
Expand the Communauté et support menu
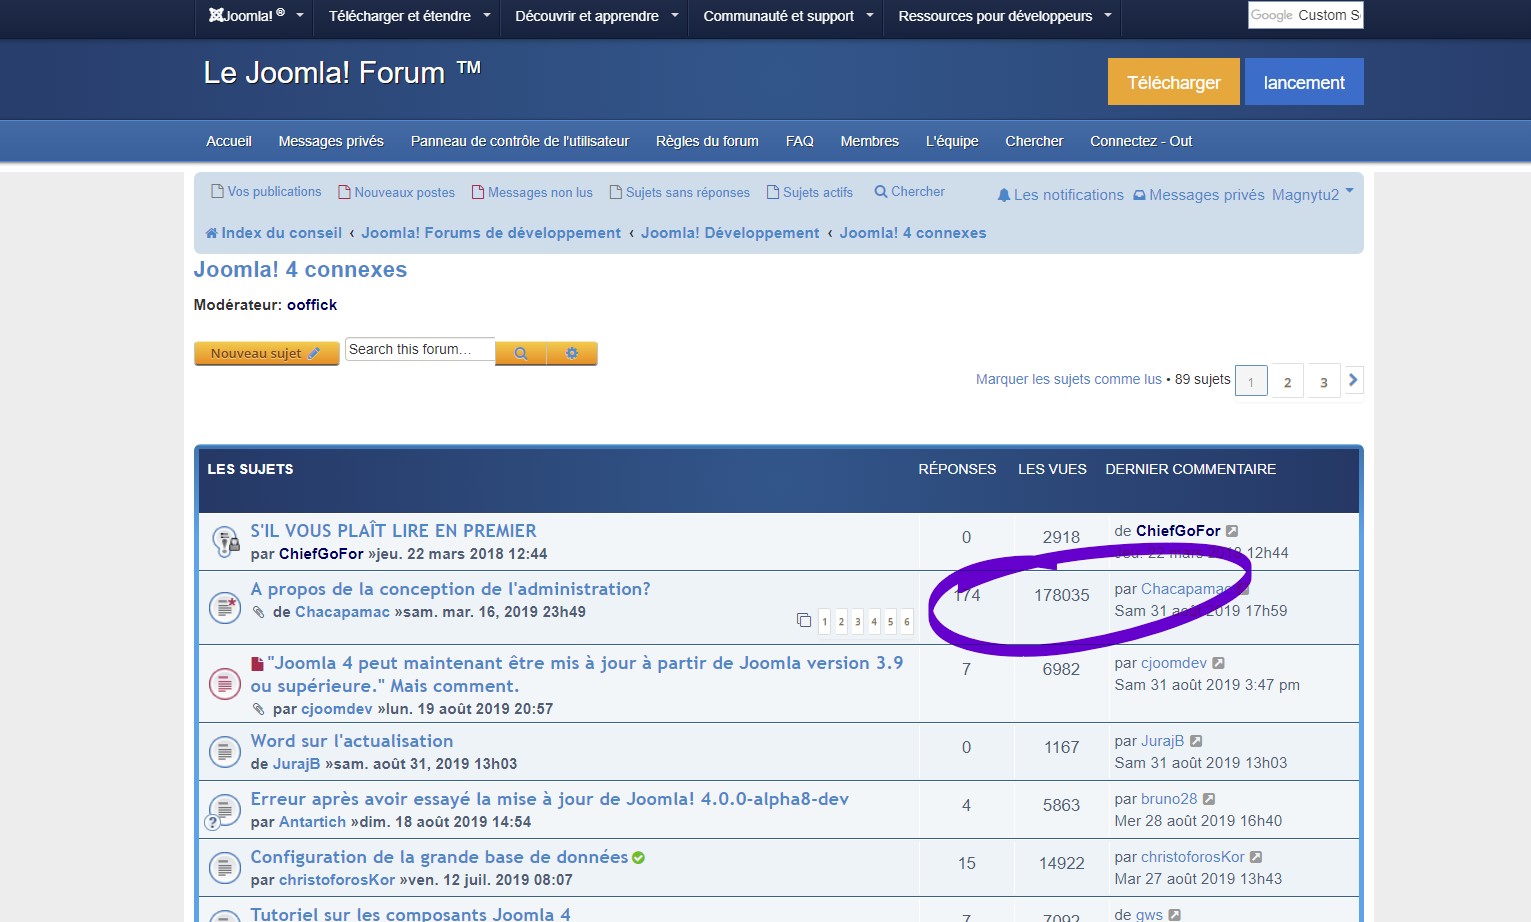coord(787,16)
